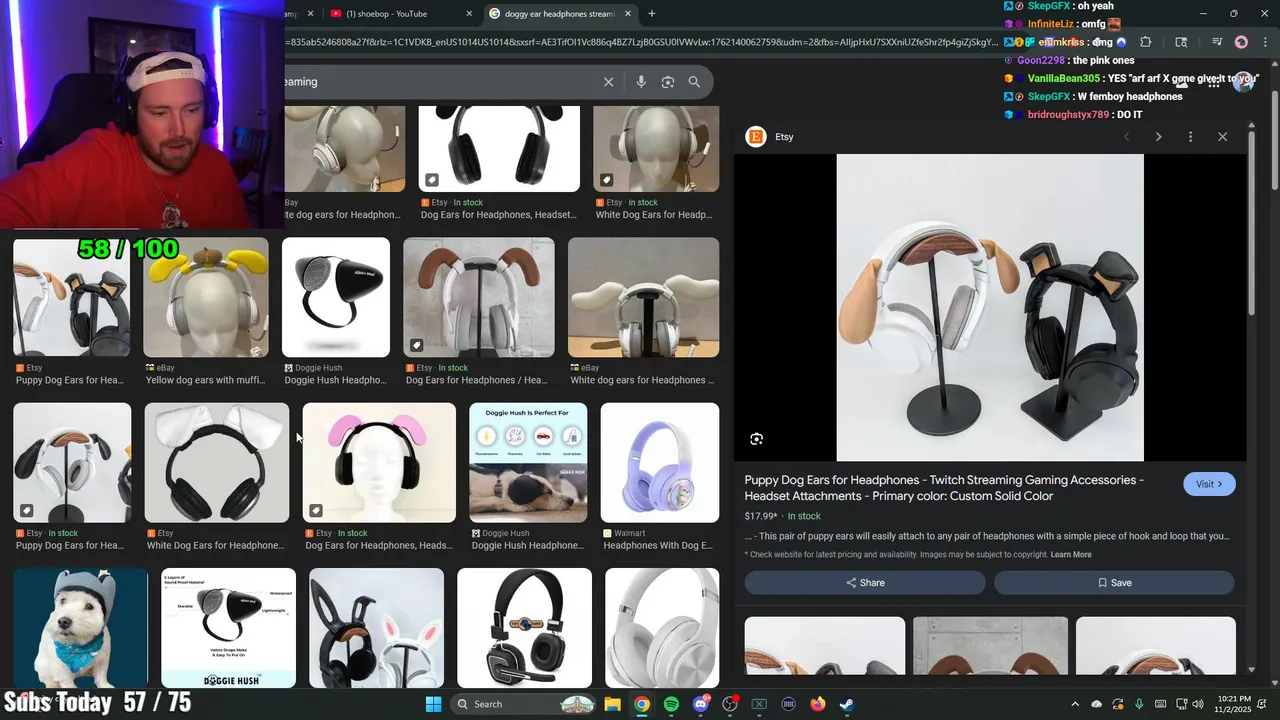Open Google Chrome from the taskbar
The height and width of the screenshot is (720, 1280).
[642, 704]
